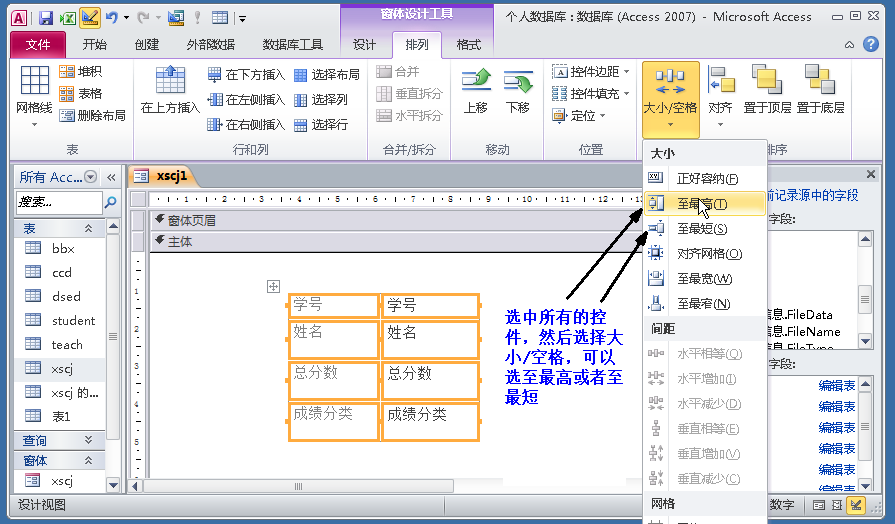
Task: Choose To Grid (对齐网格) menu item
Action: click(x=705, y=254)
